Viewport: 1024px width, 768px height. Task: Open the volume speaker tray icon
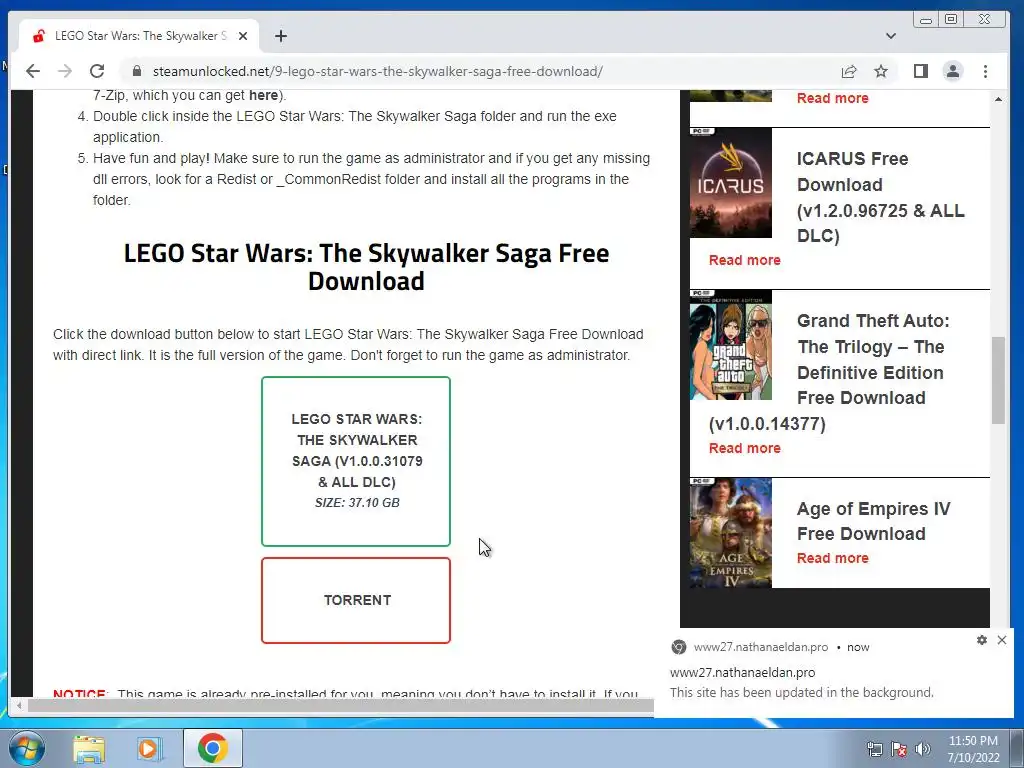(x=922, y=749)
